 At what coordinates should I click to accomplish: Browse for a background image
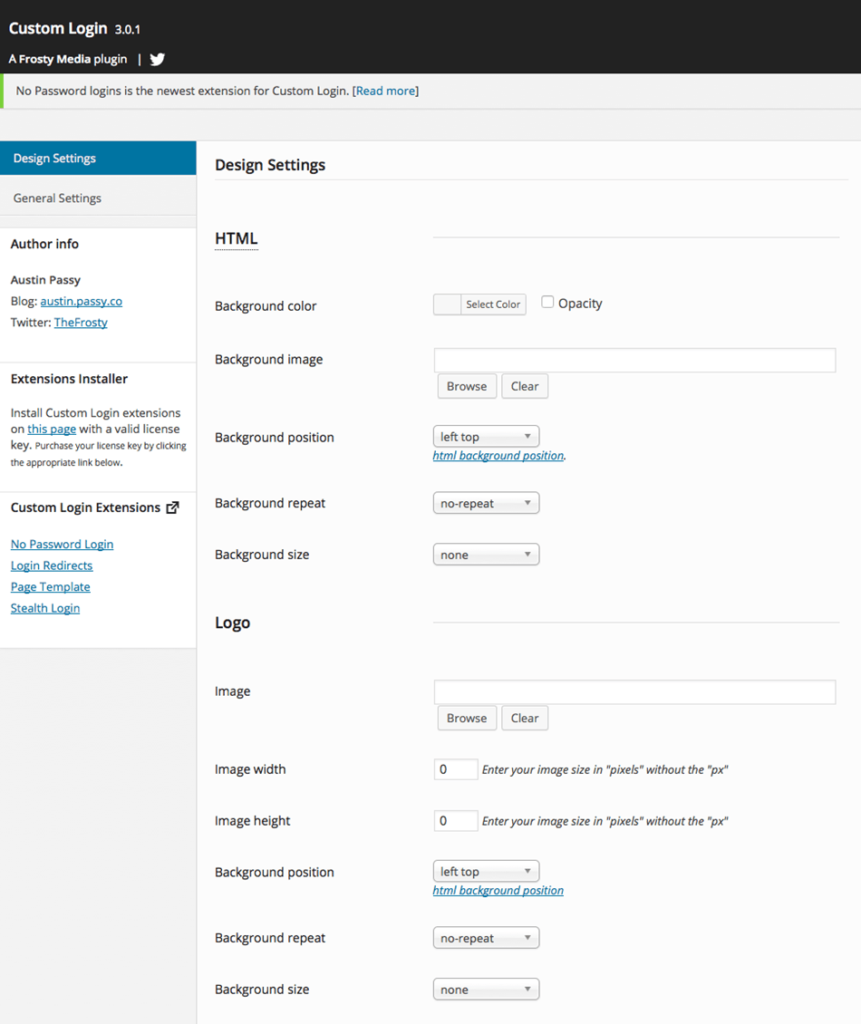coord(466,386)
